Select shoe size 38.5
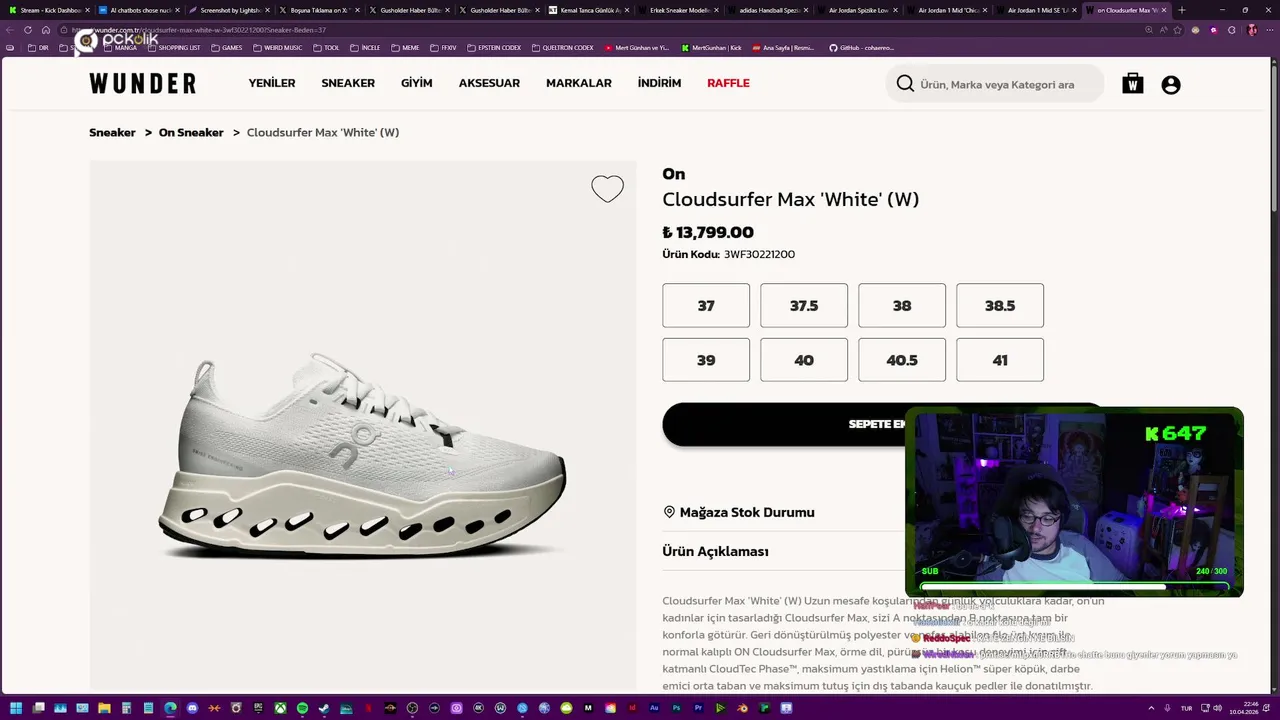Screen dimensions: 1280x720 1000,305
